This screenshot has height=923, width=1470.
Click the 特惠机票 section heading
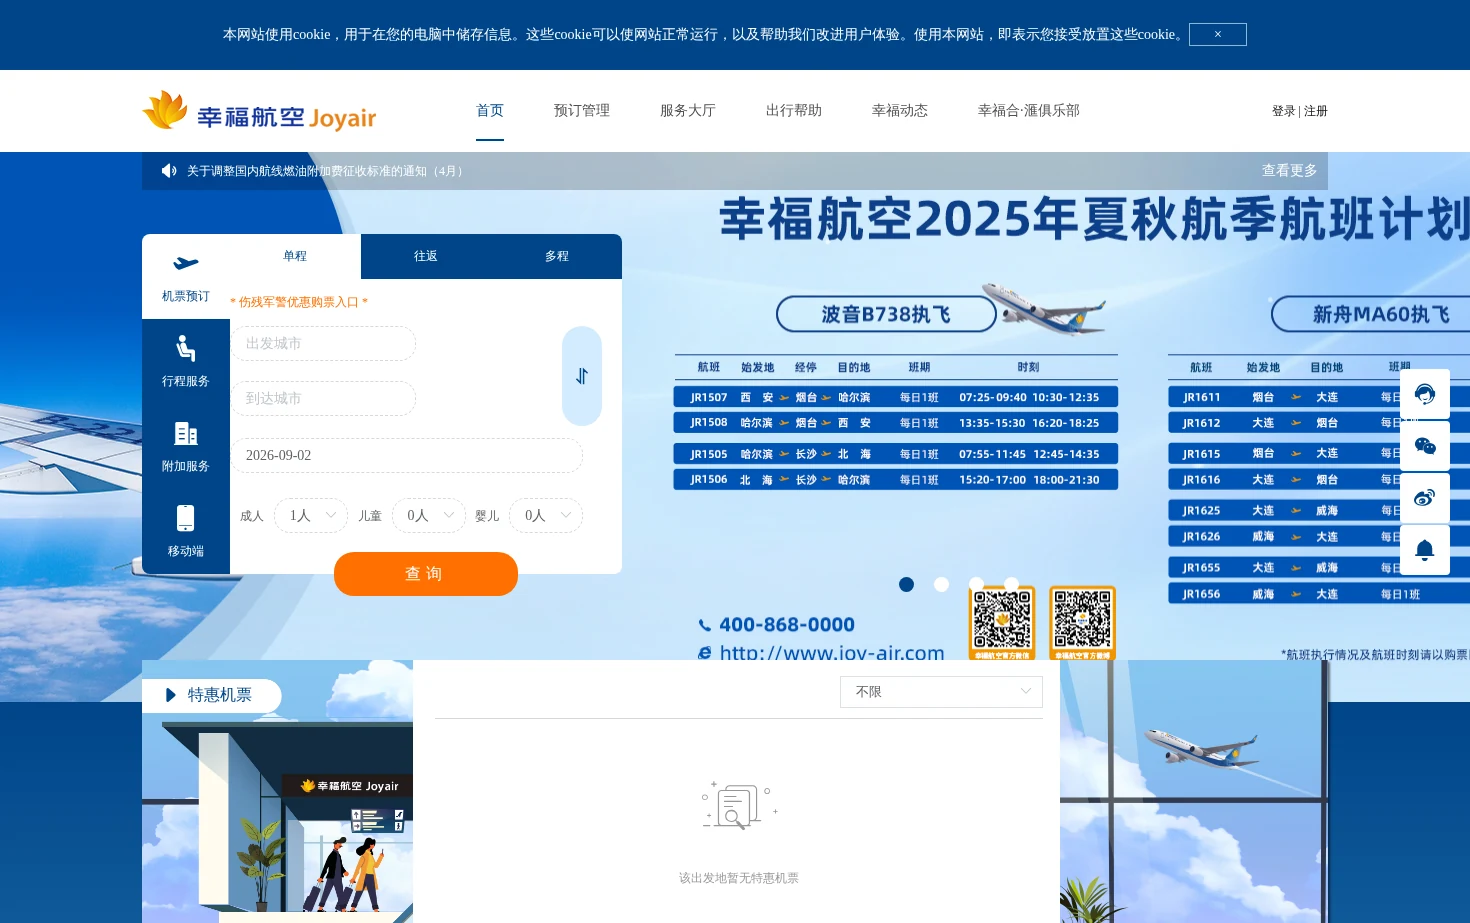click(x=220, y=695)
